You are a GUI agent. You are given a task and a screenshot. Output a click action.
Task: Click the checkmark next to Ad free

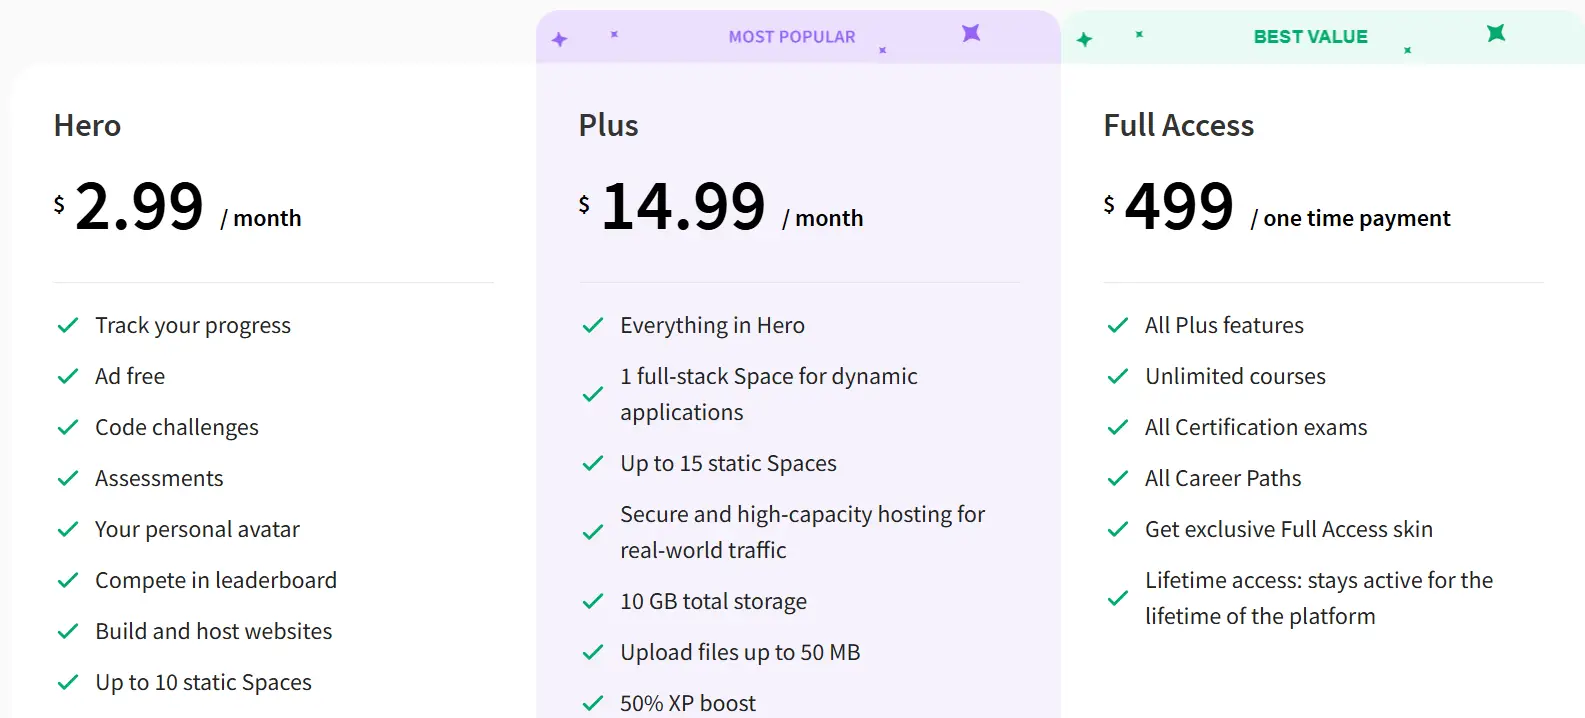(68, 377)
